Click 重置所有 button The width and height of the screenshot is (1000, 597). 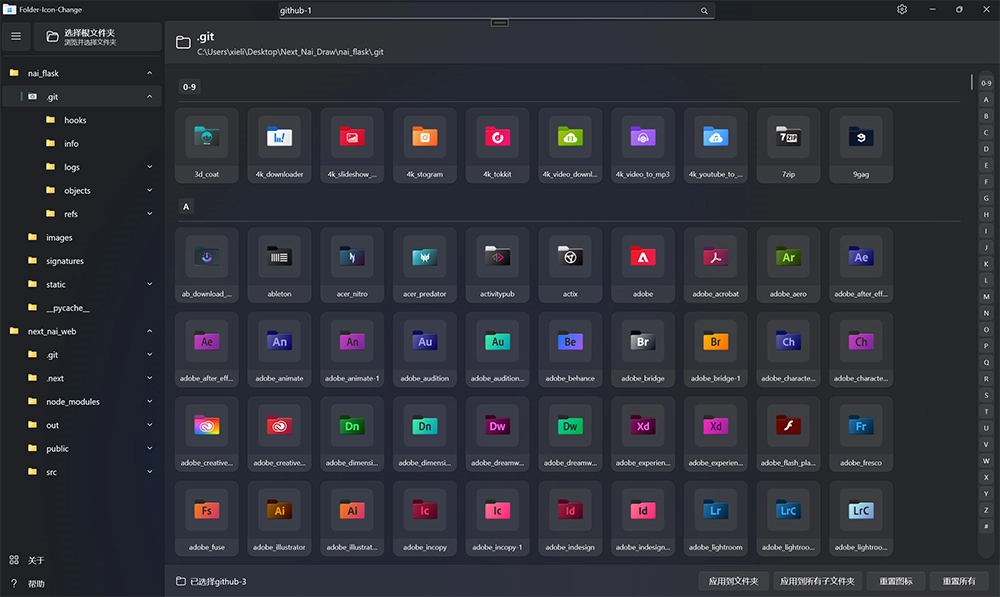959,581
